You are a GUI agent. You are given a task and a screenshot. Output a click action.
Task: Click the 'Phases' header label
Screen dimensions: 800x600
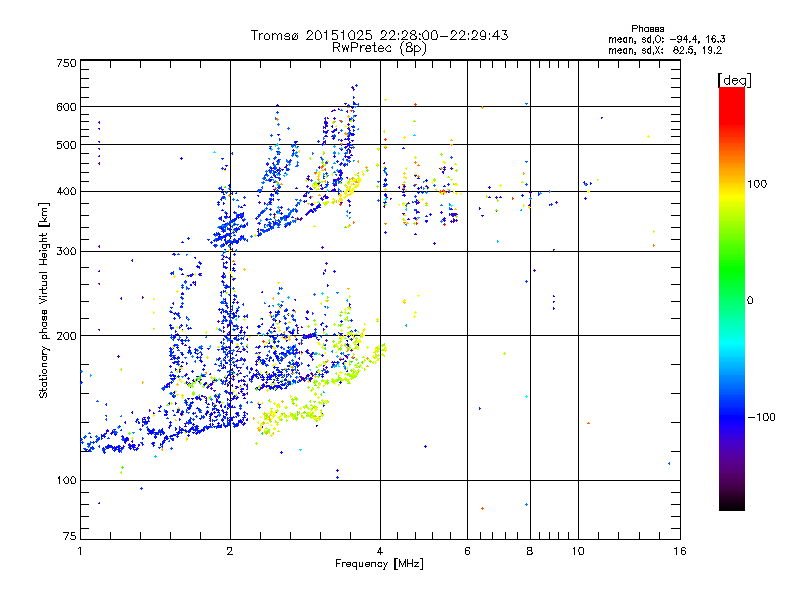(647, 29)
